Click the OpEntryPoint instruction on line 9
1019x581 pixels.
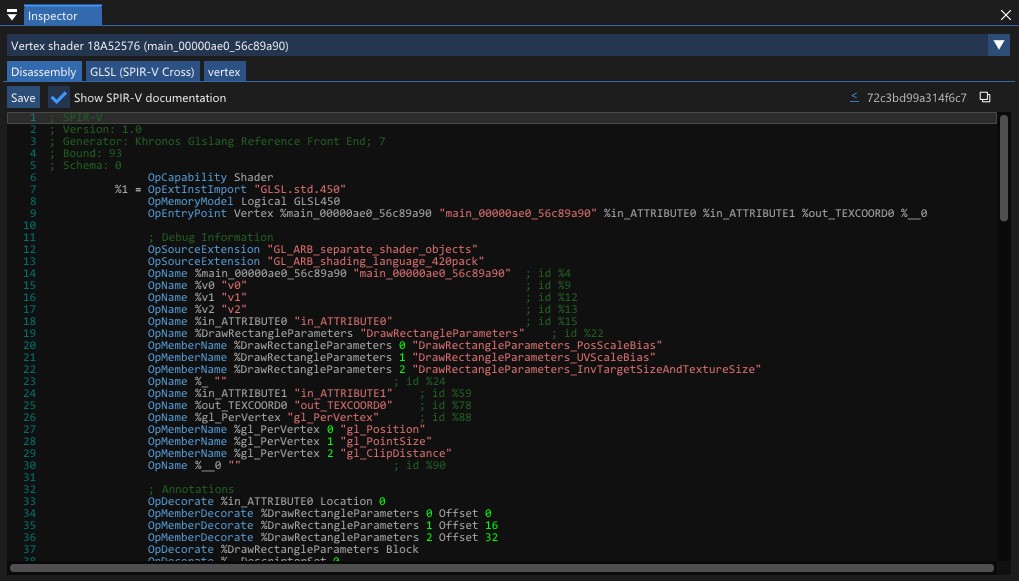[x=187, y=213]
